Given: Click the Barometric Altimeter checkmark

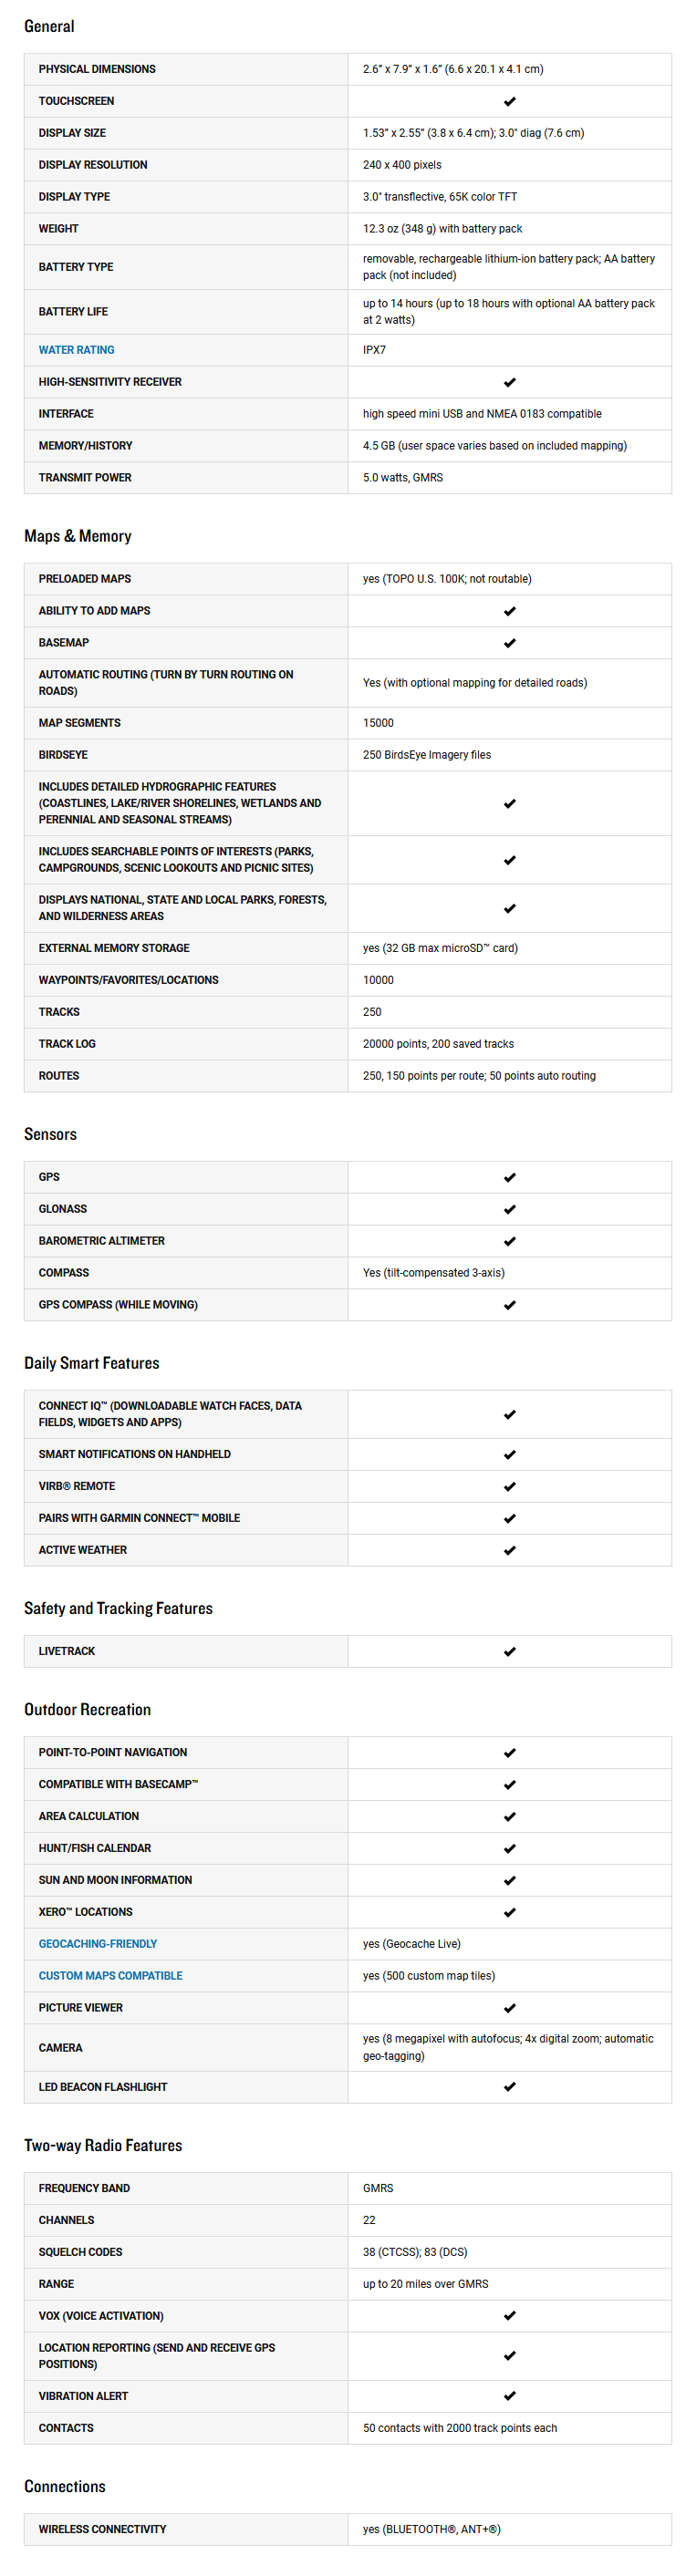Looking at the screenshot, I should tap(509, 1241).
